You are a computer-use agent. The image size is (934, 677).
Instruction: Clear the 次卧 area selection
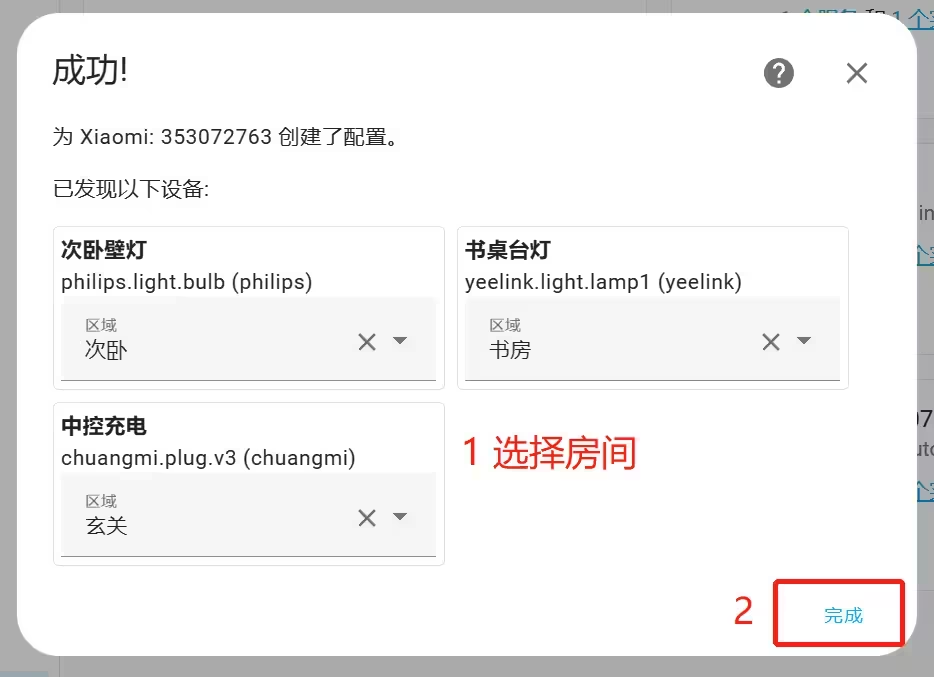click(367, 342)
